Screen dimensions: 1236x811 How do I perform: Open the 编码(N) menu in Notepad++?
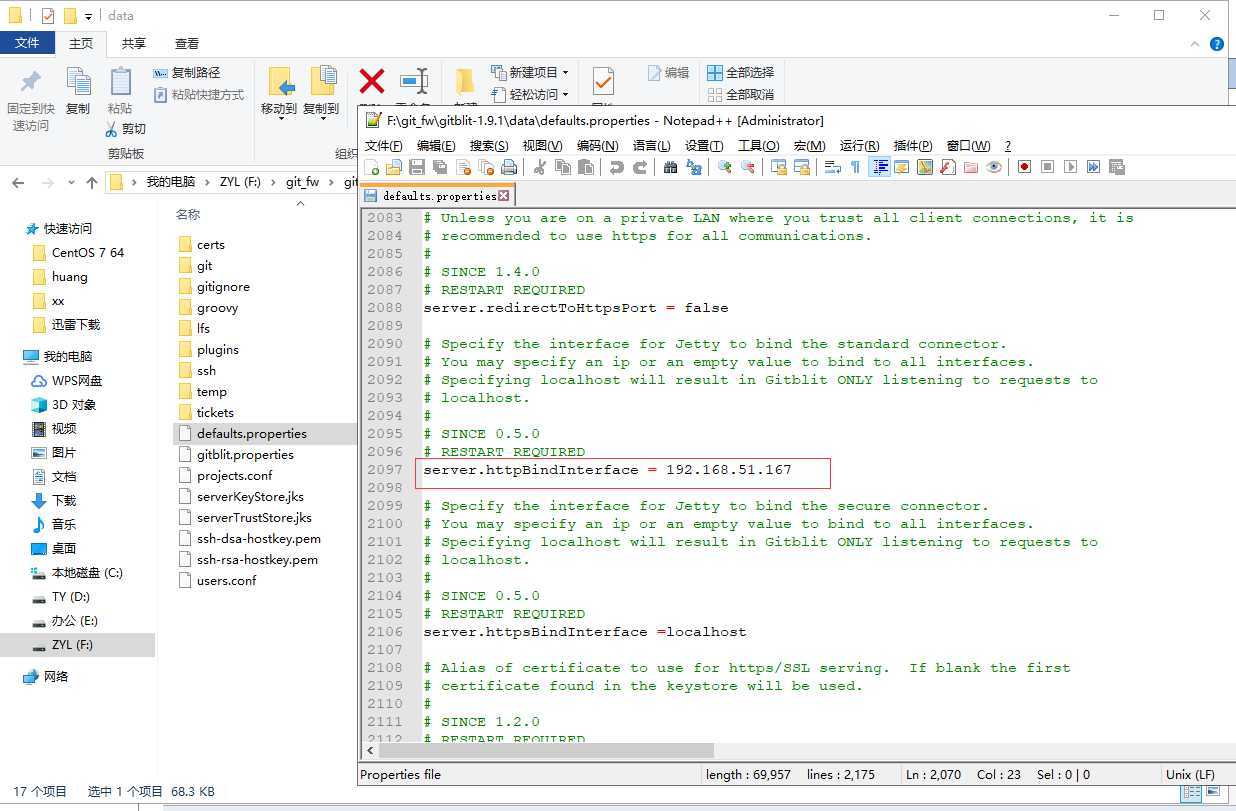point(597,145)
